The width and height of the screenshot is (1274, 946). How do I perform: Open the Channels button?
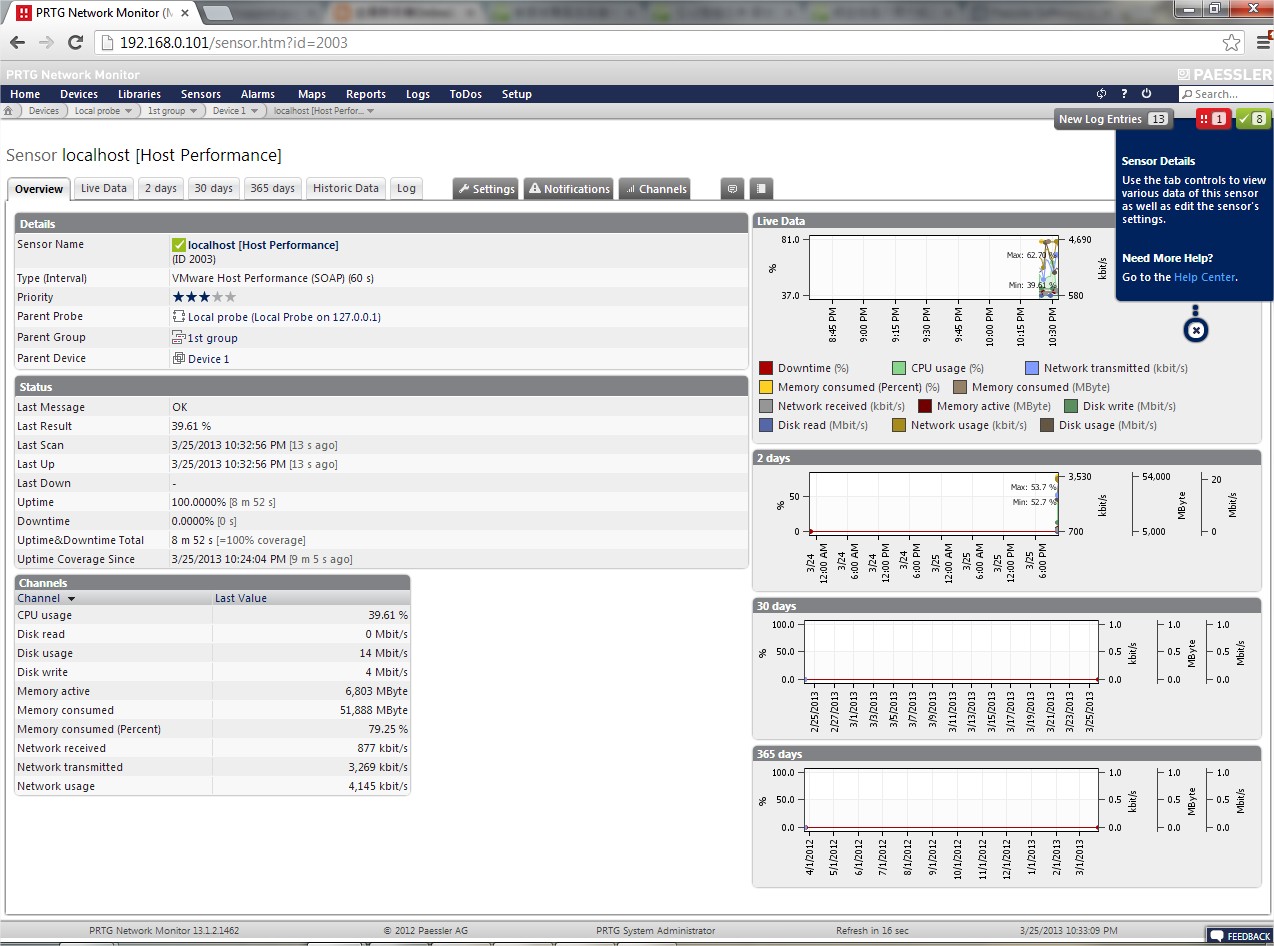[x=655, y=188]
